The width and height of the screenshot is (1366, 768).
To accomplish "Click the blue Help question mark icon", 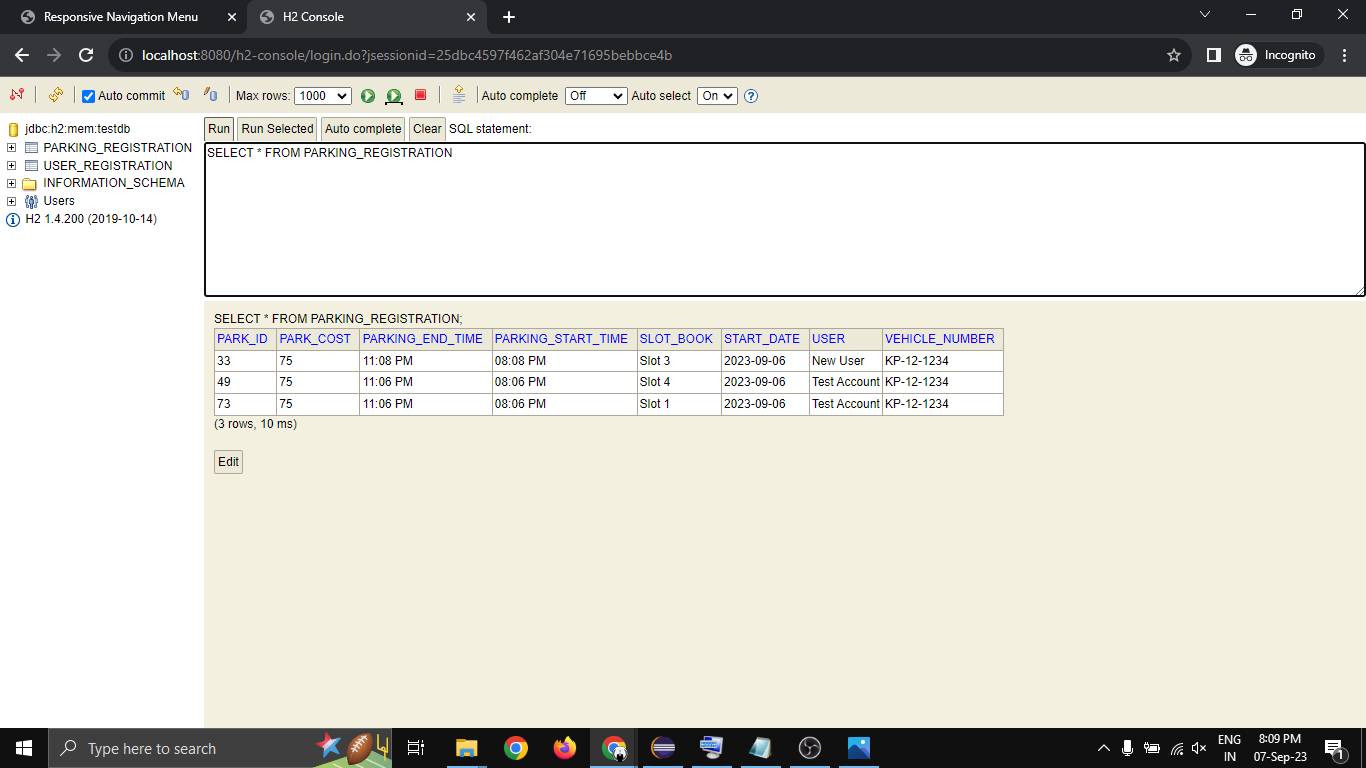I will point(751,96).
